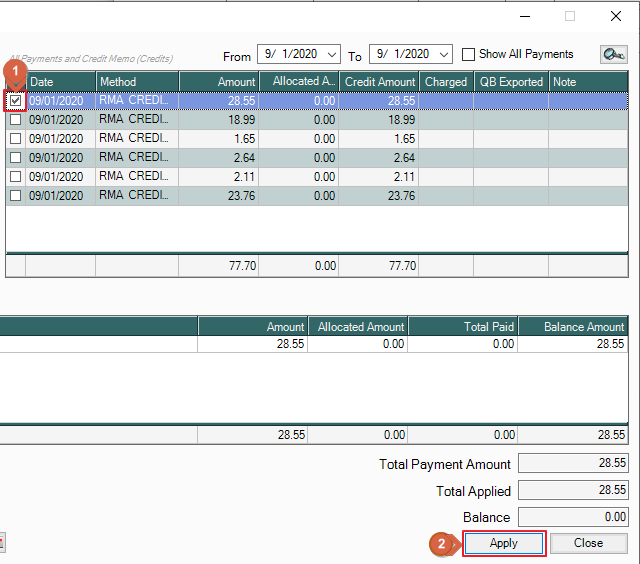Click the QB Exported column header
The height and width of the screenshot is (564, 640).
[511, 82]
